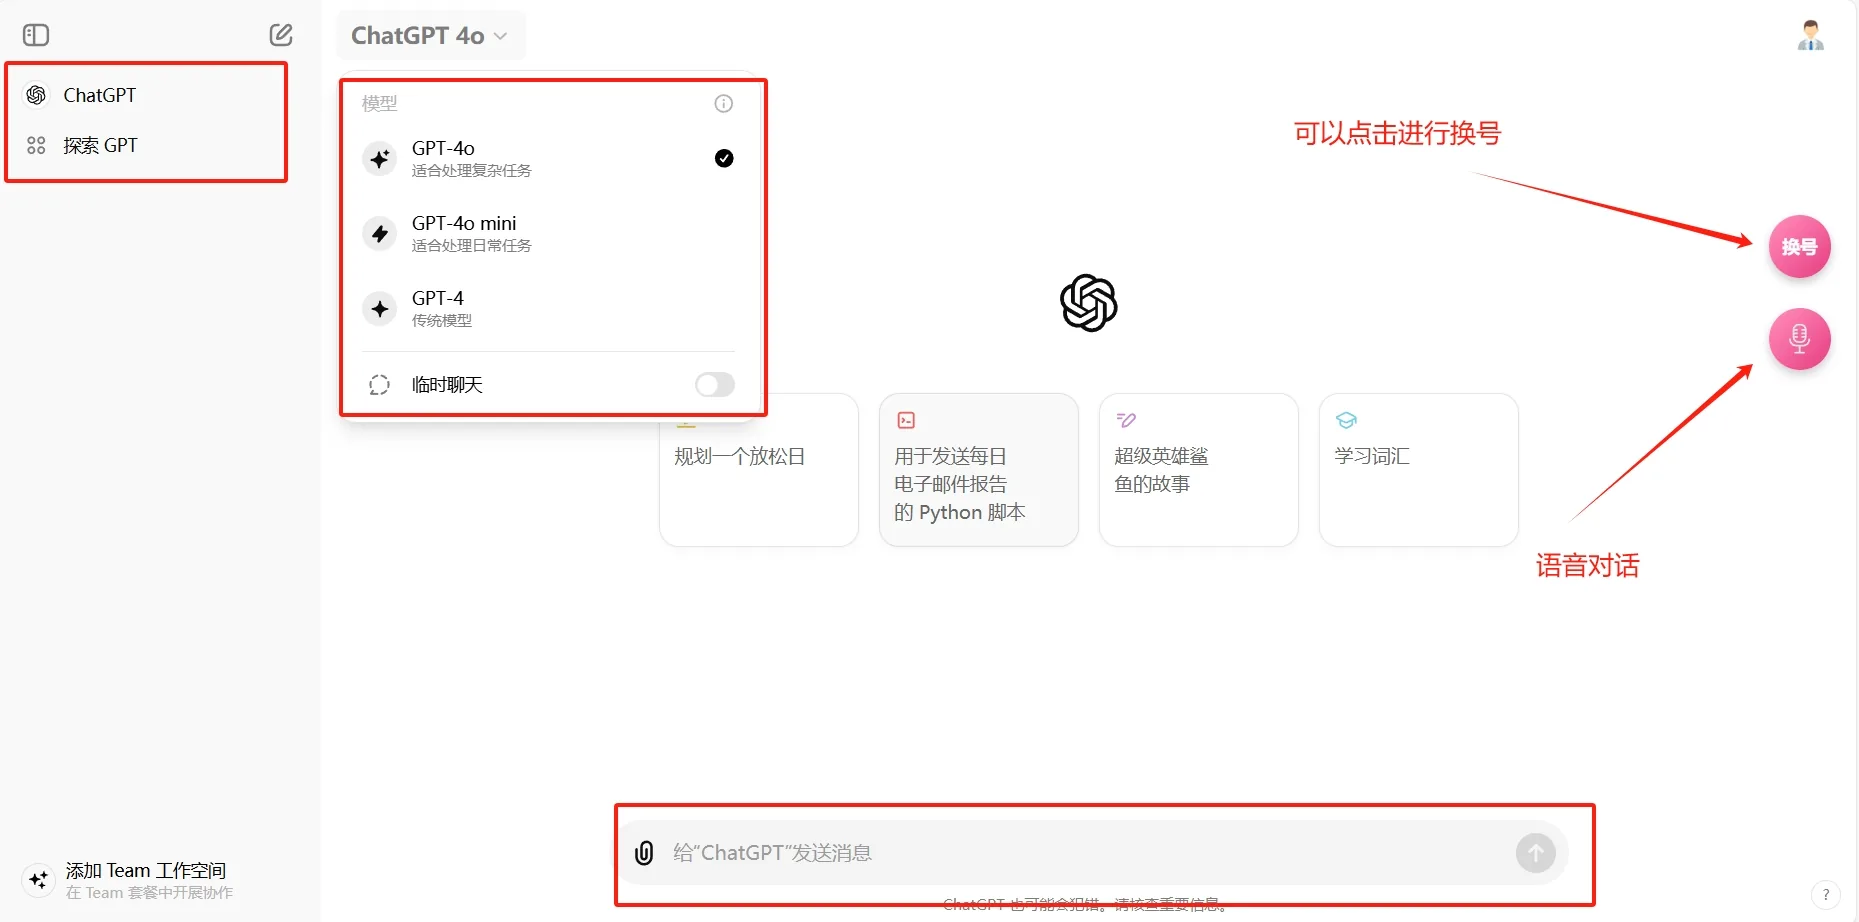Choose the Python 脚本 email report card
Image resolution: width=1859 pixels, height=922 pixels.
pyautogui.click(x=979, y=470)
